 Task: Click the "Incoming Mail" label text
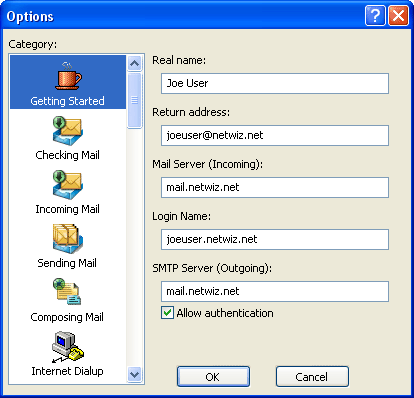pos(67,209)
